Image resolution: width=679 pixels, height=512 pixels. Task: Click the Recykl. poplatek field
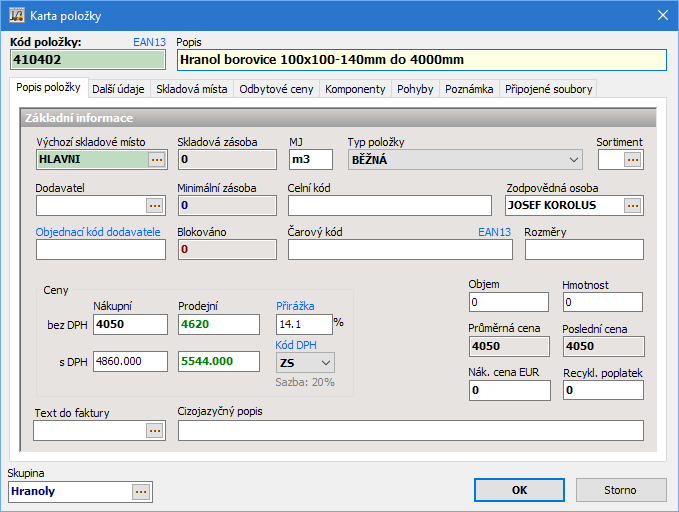(604, 390)
